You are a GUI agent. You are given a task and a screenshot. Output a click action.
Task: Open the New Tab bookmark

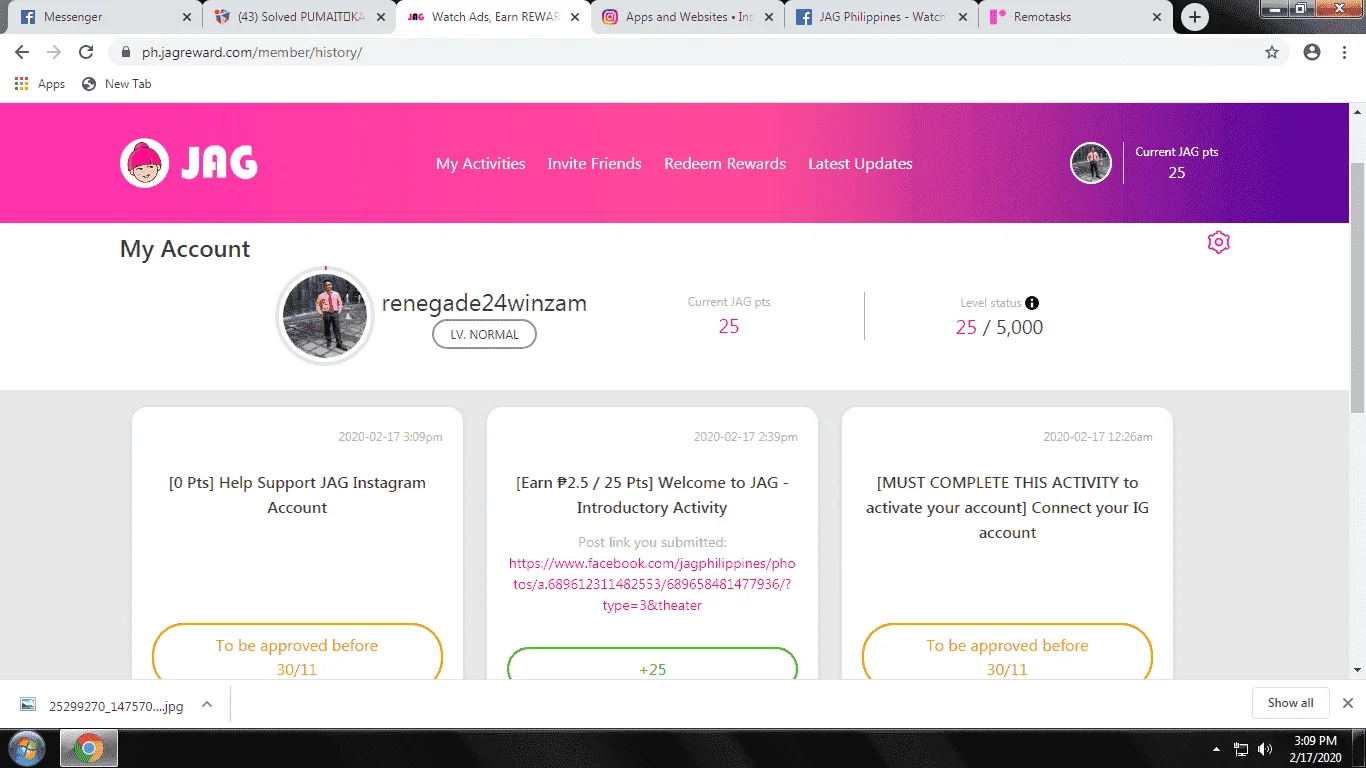click(117, 84)
